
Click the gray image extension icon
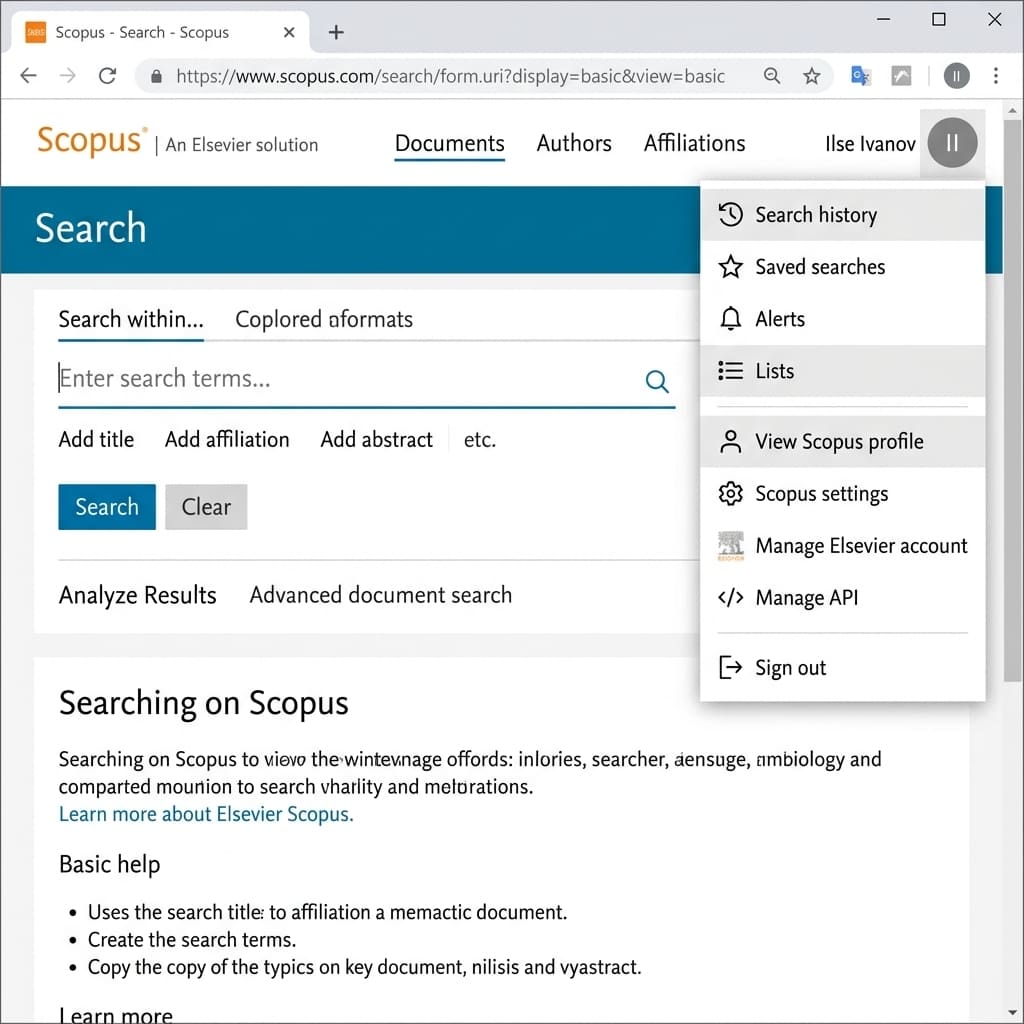(901, 76)
